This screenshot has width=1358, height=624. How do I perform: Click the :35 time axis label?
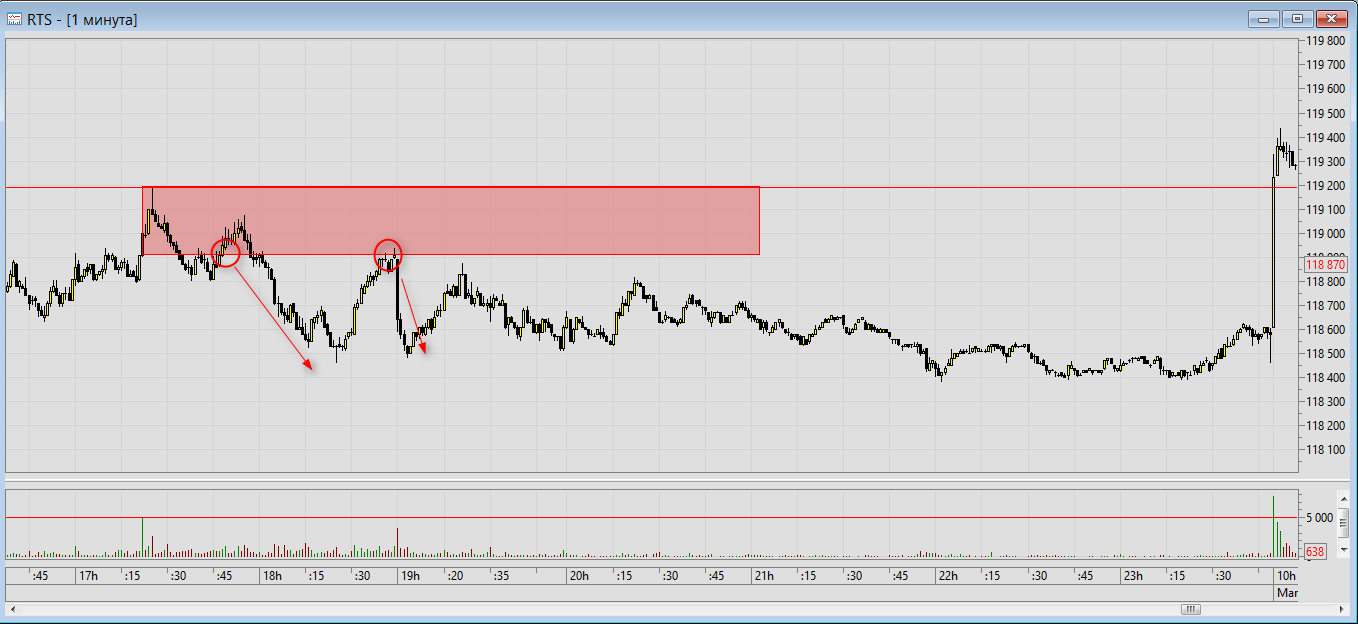click(x=500, y=576)
